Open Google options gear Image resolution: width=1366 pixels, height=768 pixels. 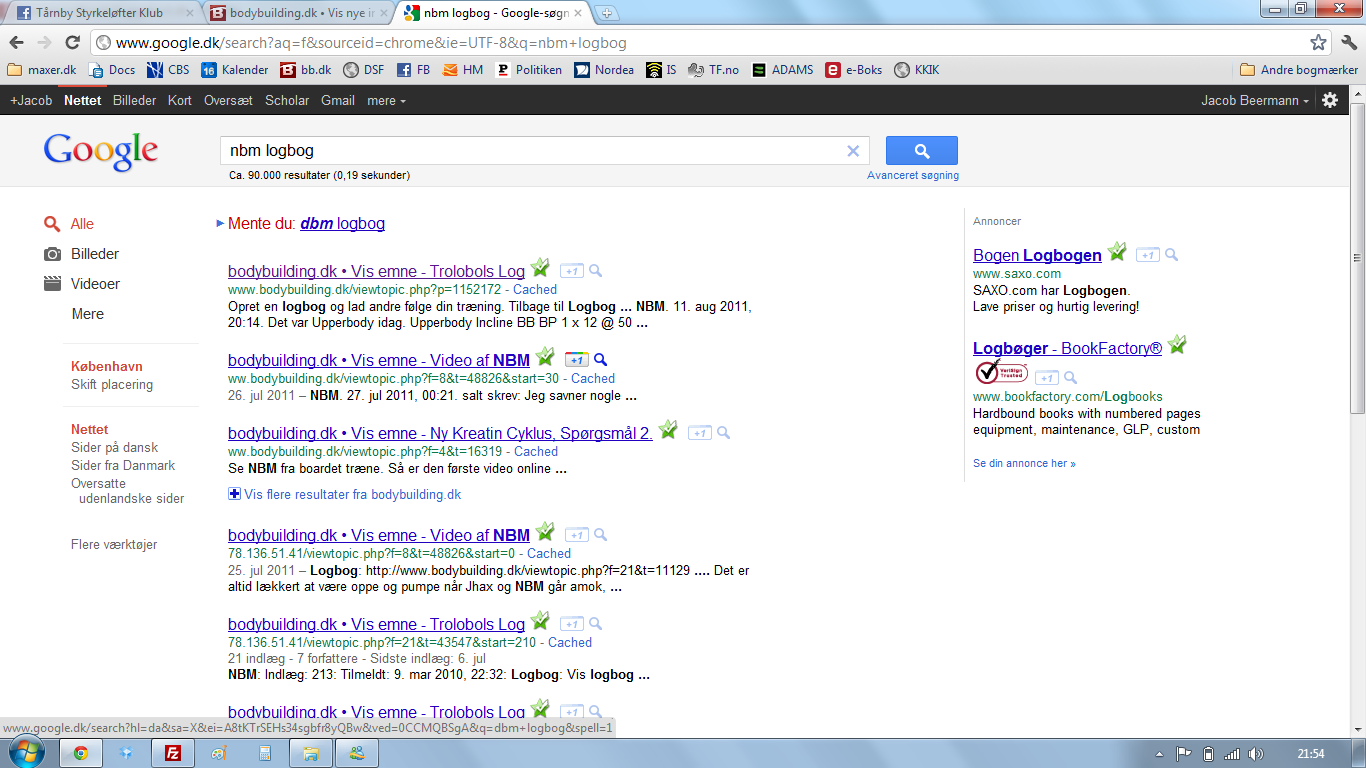(1330, 100)
